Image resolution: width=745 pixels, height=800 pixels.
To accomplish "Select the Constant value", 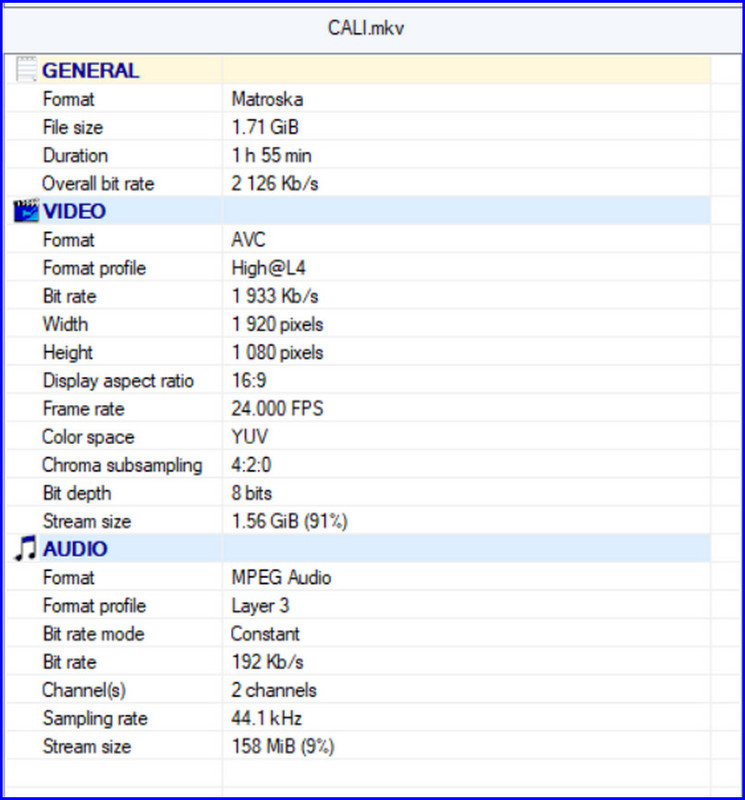I will (265, 634).
